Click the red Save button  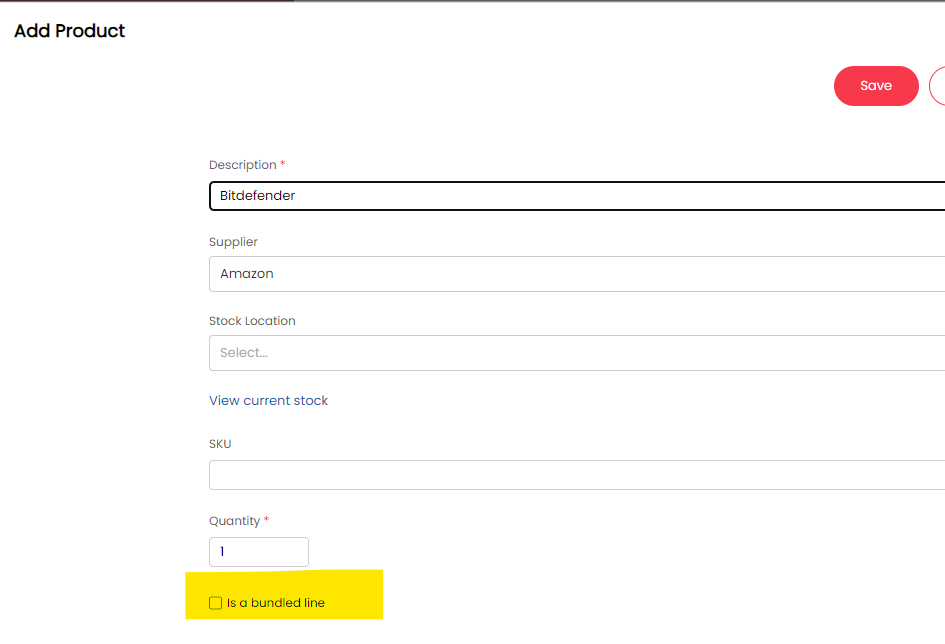[x=876, y=86]
